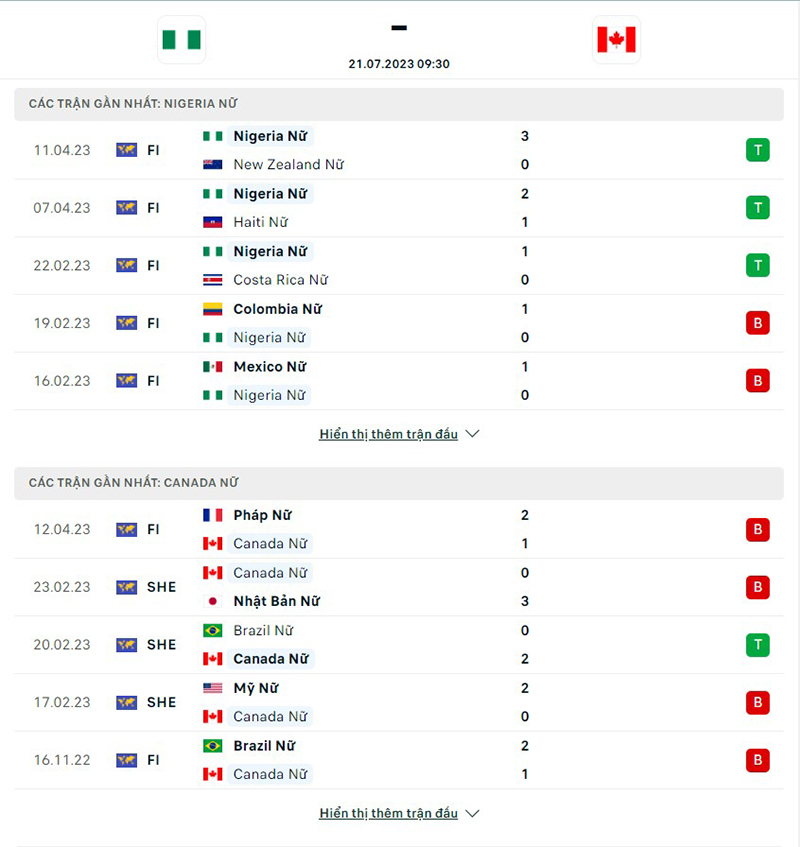Click the Colombia Nữ flag icon
The height and width of the screenshot is (847, 800).
tap(214, 309)
